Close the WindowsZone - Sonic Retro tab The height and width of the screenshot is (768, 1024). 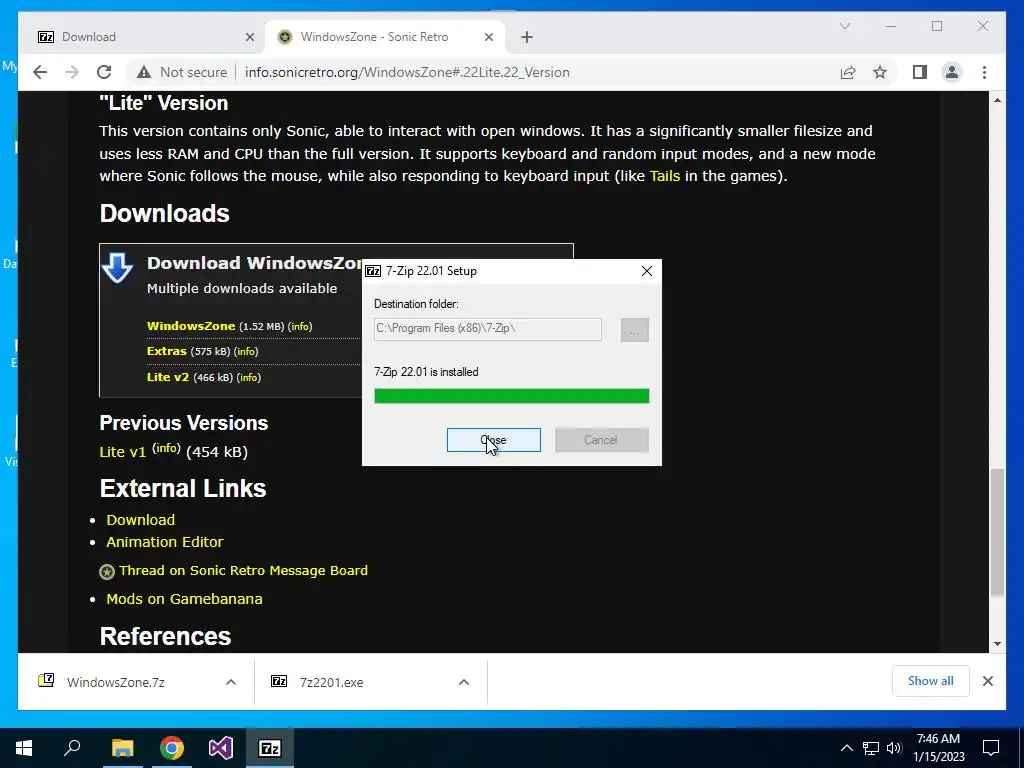tap(488, 37)
